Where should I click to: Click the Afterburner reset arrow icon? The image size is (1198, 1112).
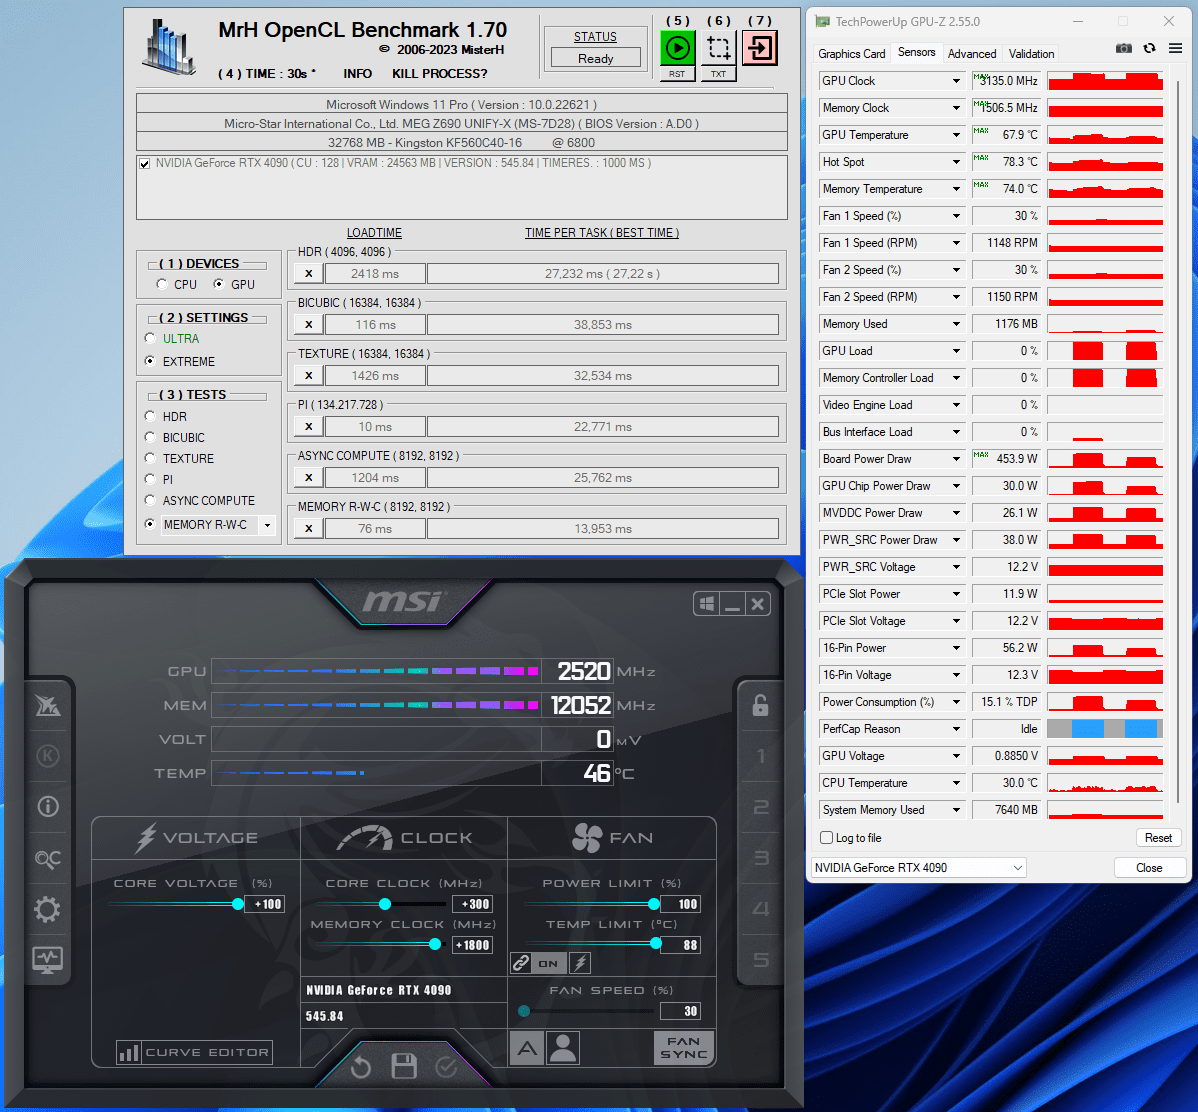click(x=361, y=1067)
